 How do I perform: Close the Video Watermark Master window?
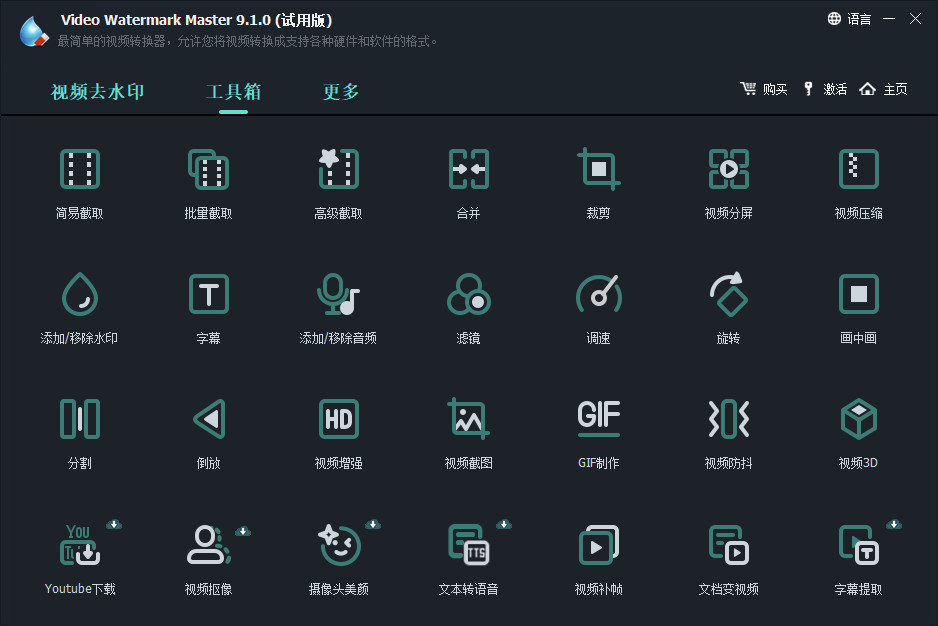click(x=915, y=19)
